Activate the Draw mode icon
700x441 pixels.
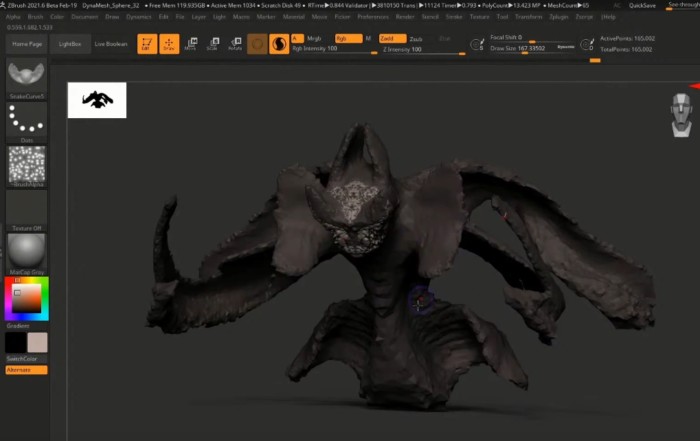coord(169,43)
